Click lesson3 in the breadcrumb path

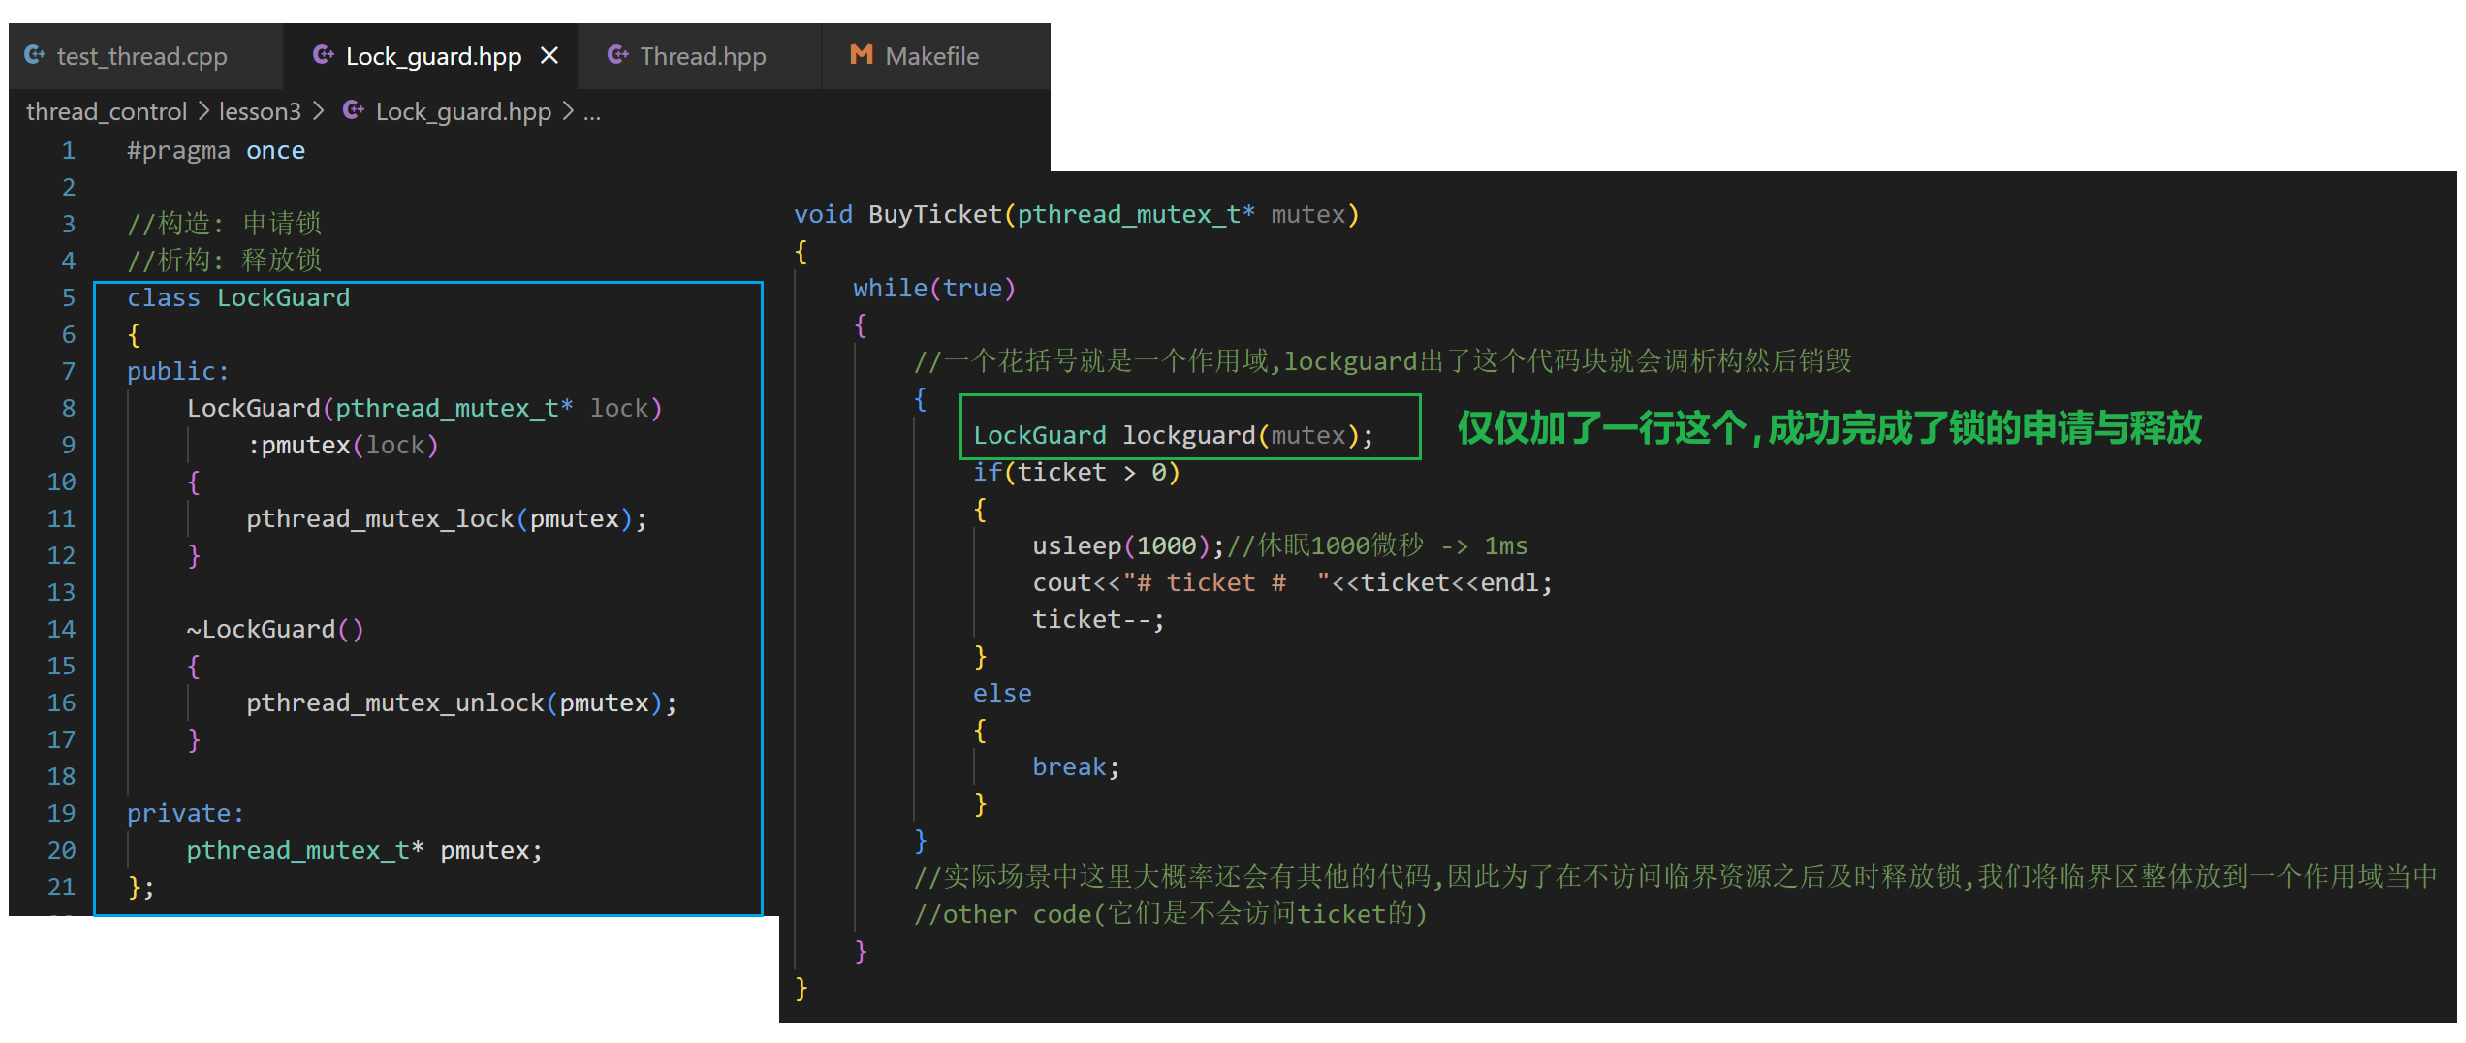click(x=259, y=111)
